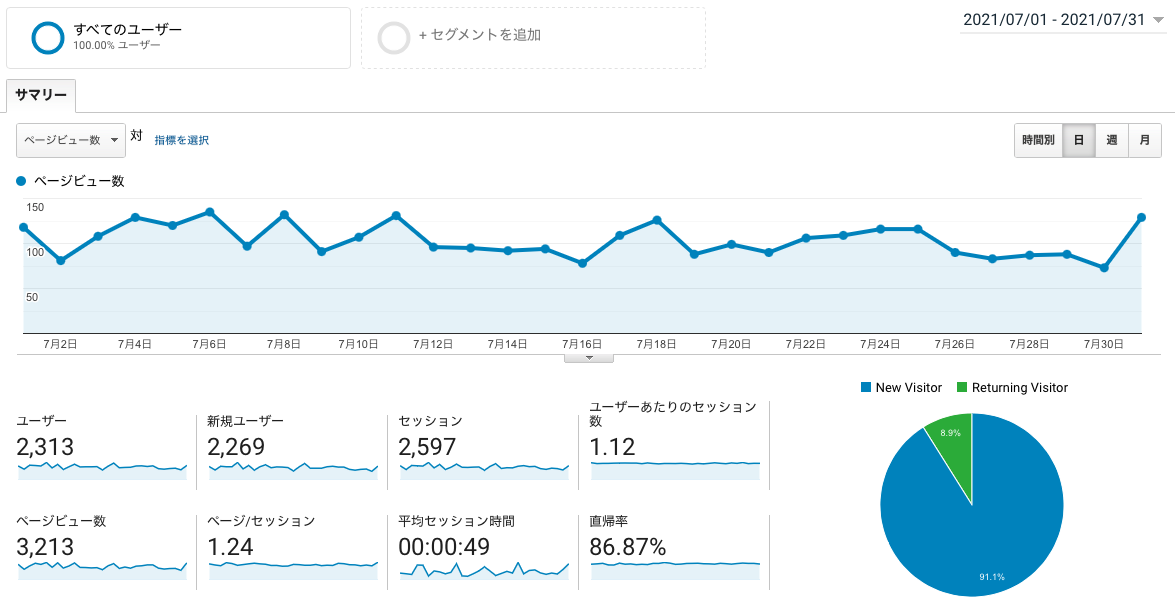Open the ページビュー数 metric dropdown
The image size is (1175, 606).
point(71,140)
